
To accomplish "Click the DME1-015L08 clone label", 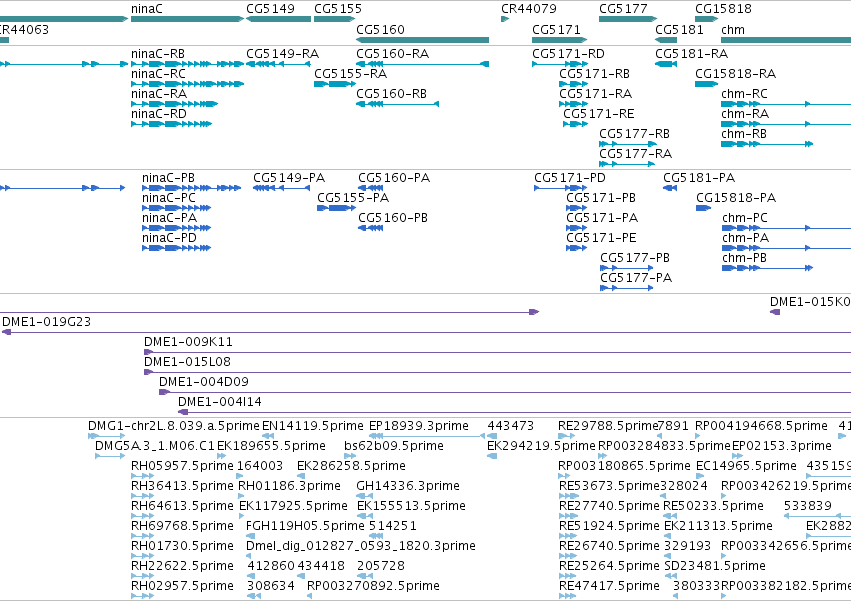I will pyautogui.click(x=187, y=362).
